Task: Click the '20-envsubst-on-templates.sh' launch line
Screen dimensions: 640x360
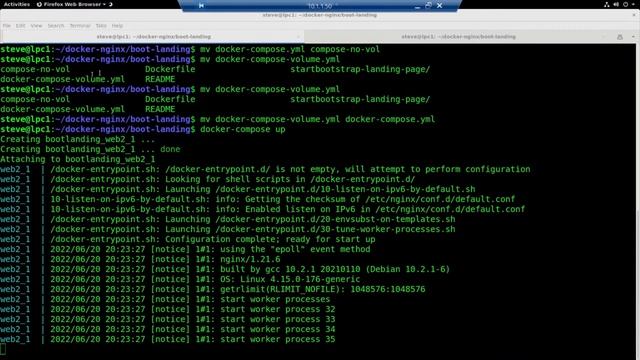Action: pos(253,219)
